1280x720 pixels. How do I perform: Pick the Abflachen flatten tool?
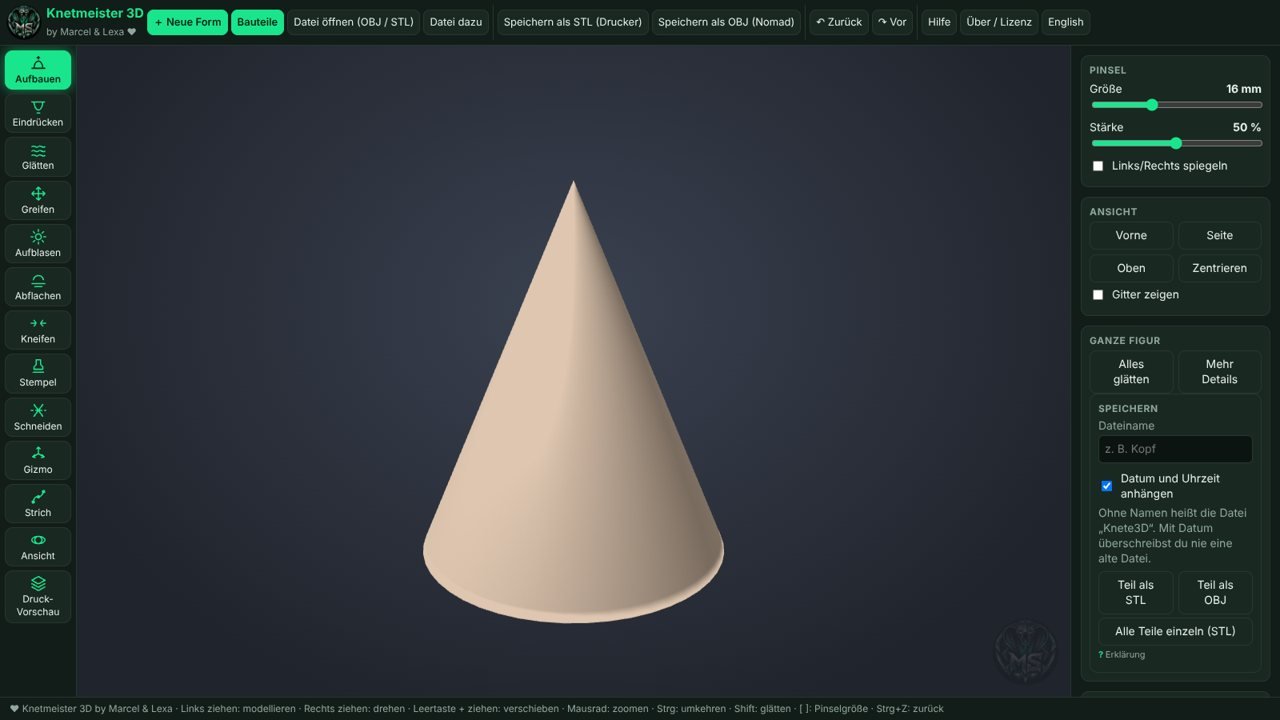(x=38, y=287)
